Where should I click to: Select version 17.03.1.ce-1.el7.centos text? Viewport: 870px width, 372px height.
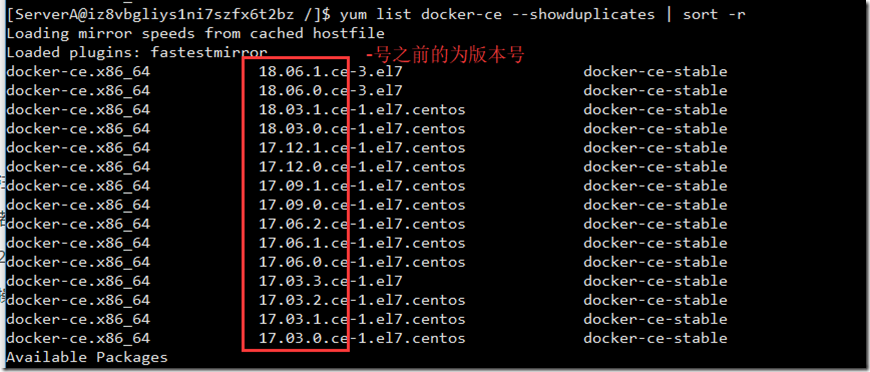pyautogui.click(x=362, y=319)
